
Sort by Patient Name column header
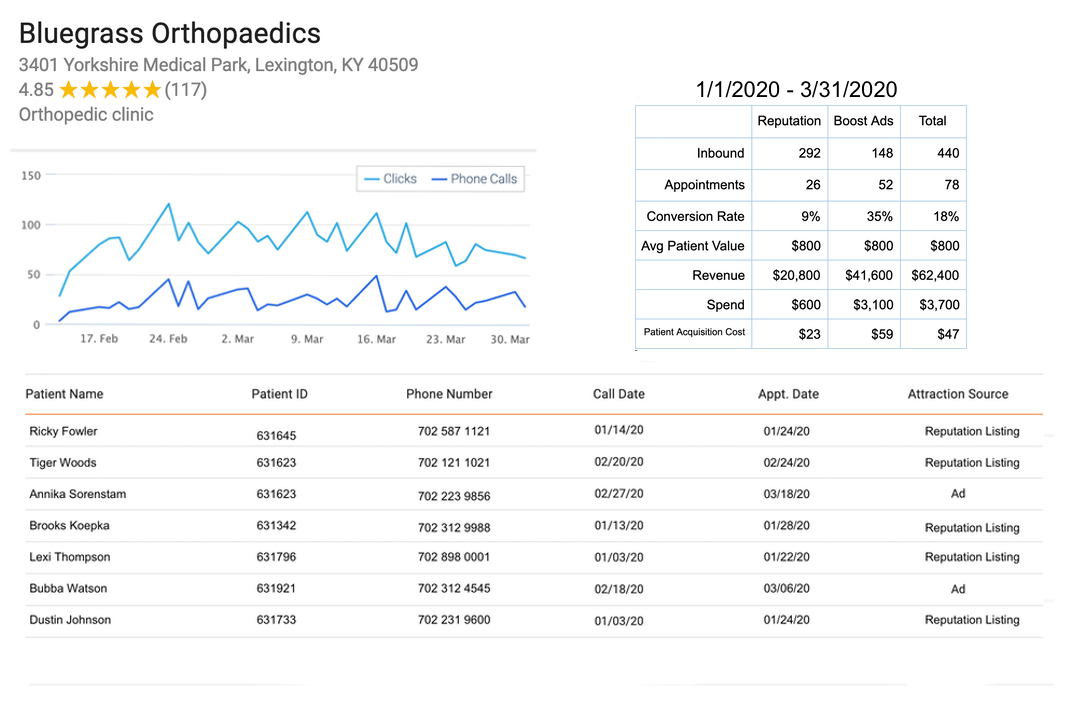click(64, 394)
